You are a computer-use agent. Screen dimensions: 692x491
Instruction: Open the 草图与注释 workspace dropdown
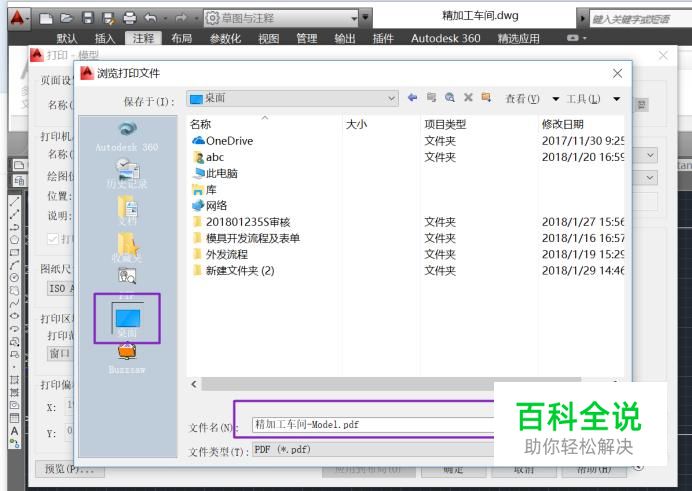click(281, 18)
